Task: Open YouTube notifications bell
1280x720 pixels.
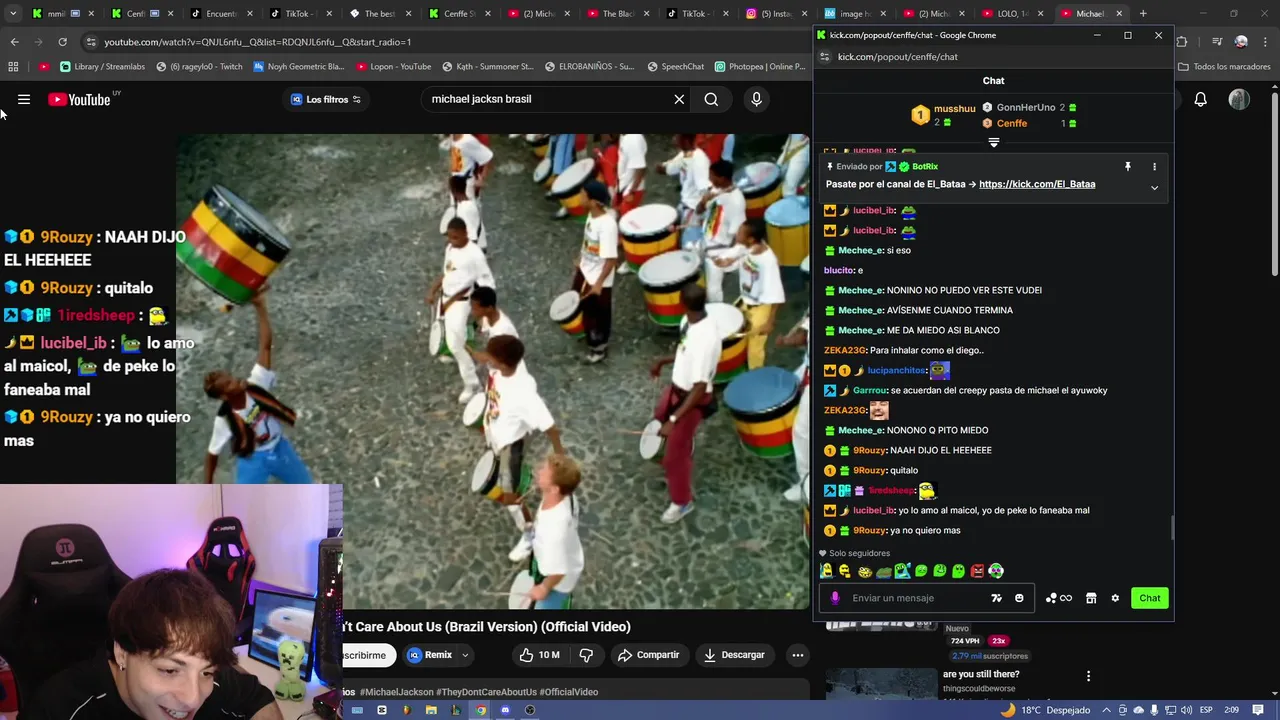Action: tap(1200, 99)
